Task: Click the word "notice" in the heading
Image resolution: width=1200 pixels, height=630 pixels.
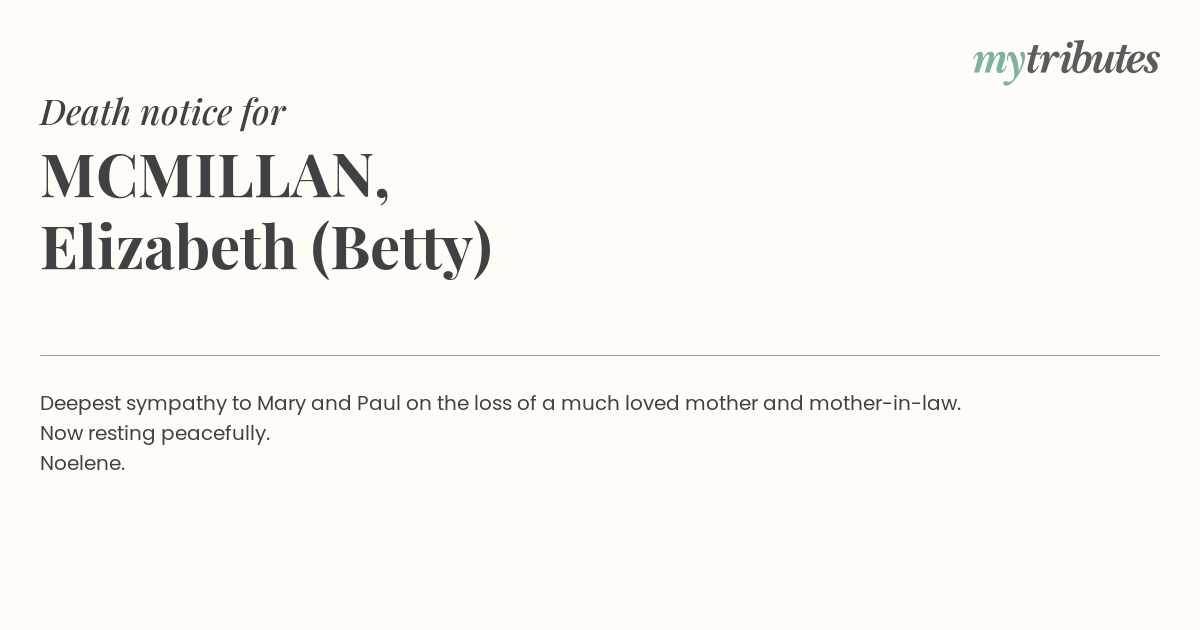Action: click(186, 113)
